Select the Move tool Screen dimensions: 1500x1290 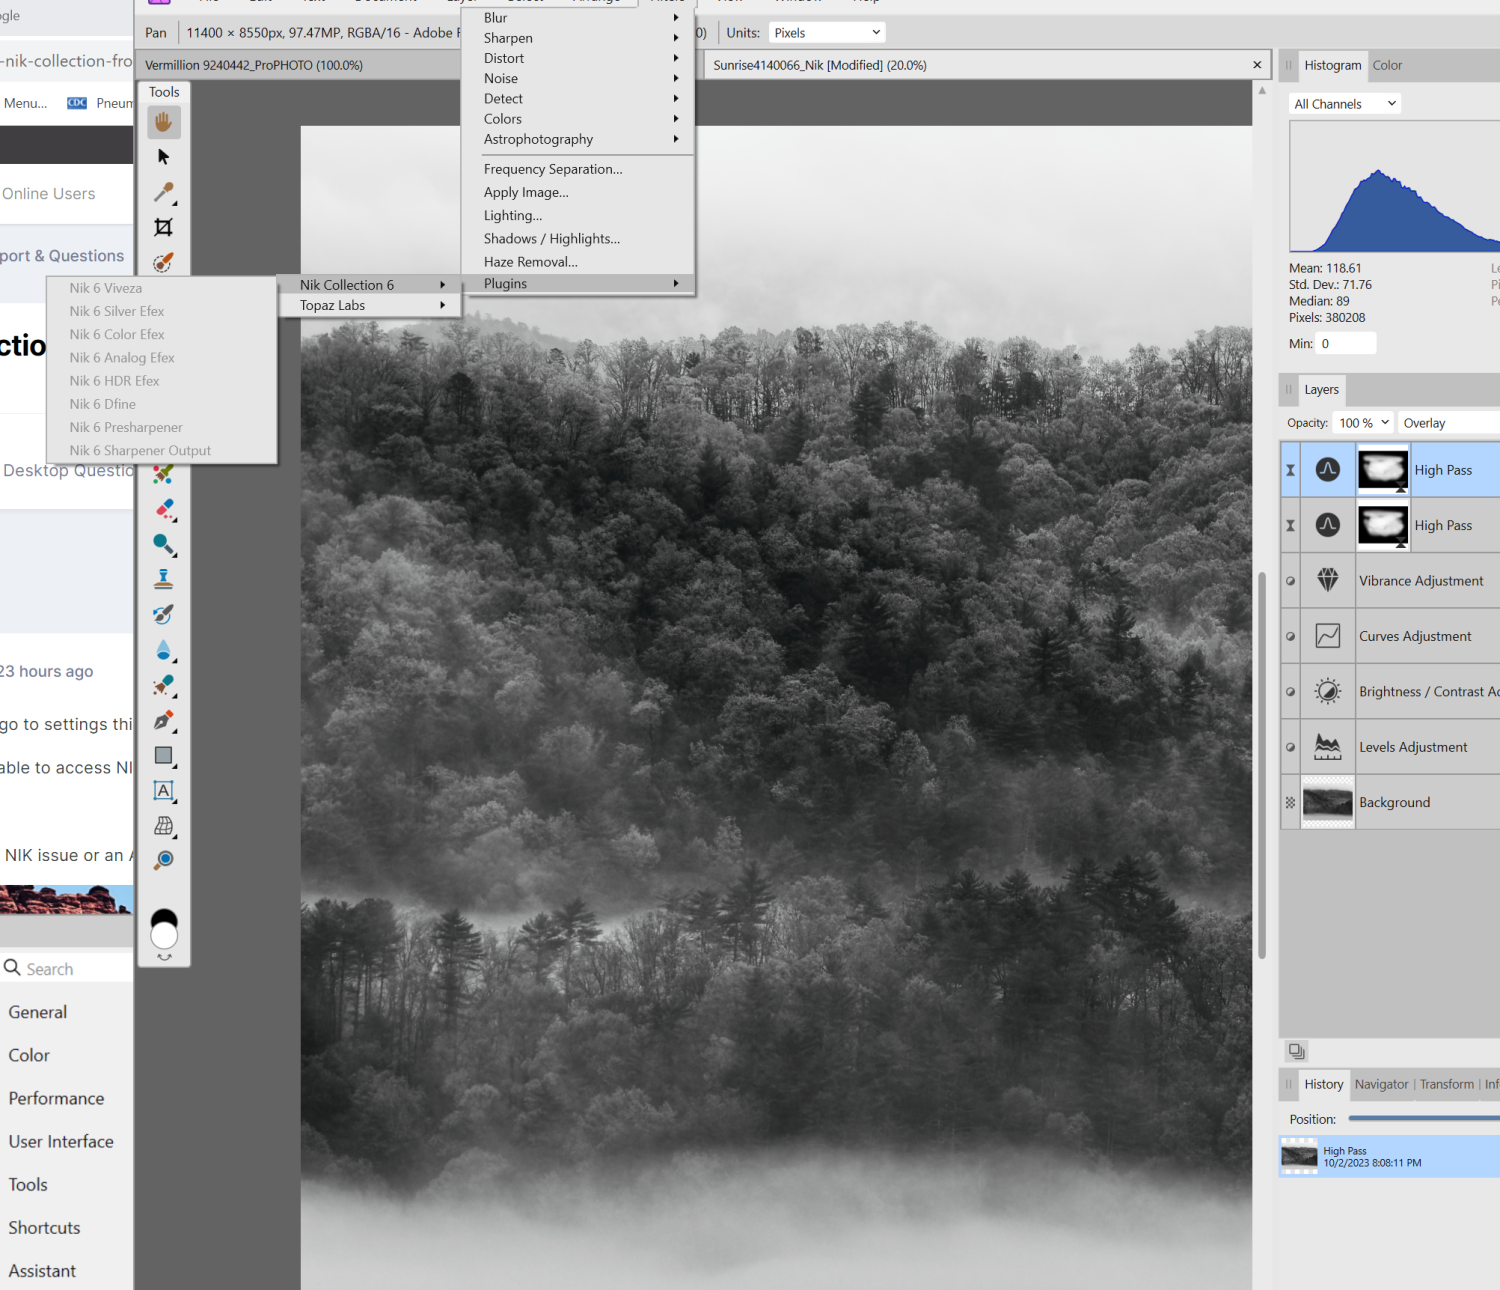[x=163, y=157]
